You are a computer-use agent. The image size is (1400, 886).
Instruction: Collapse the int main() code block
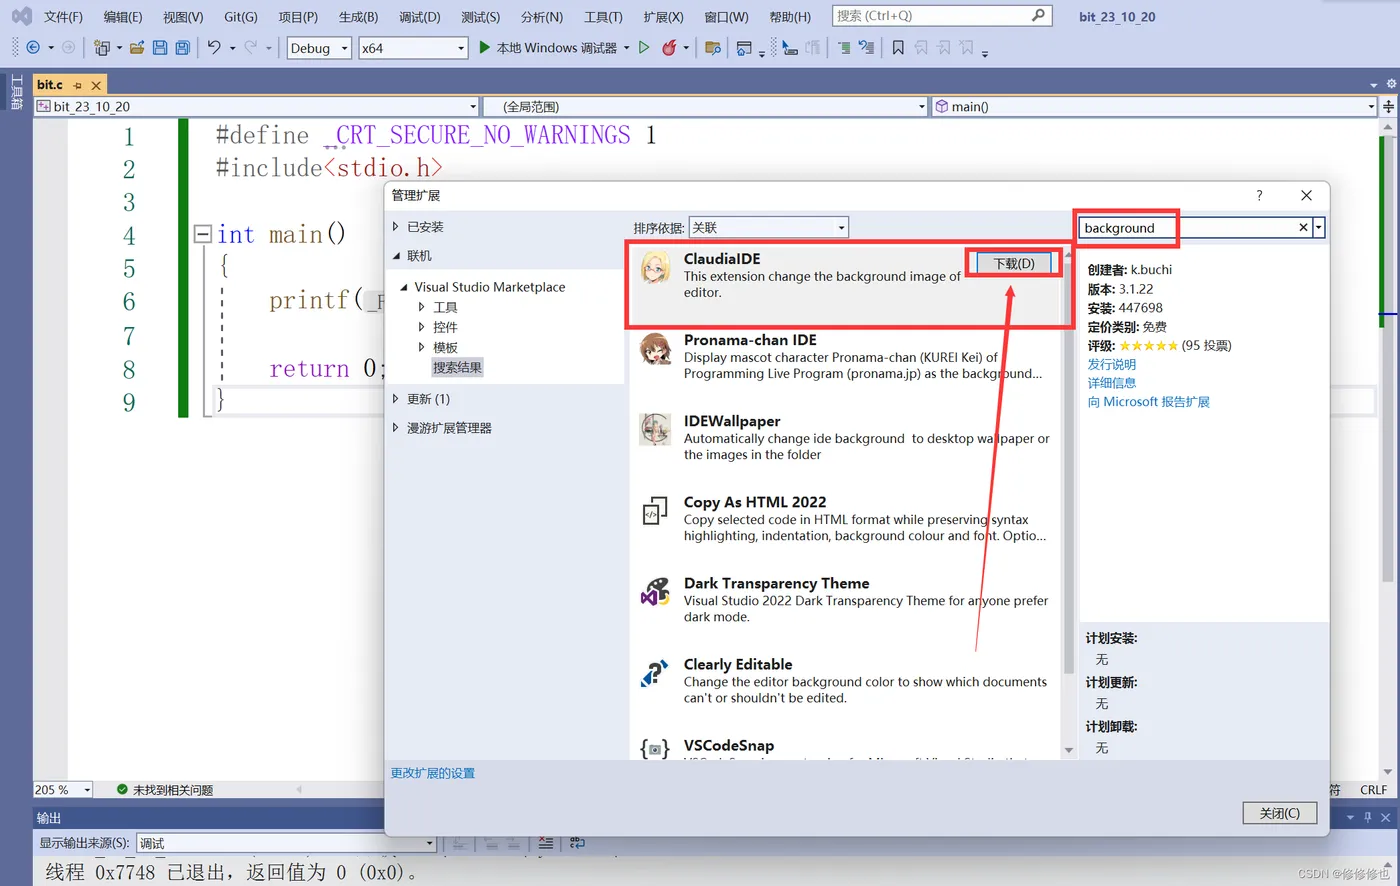coord(202,234)
